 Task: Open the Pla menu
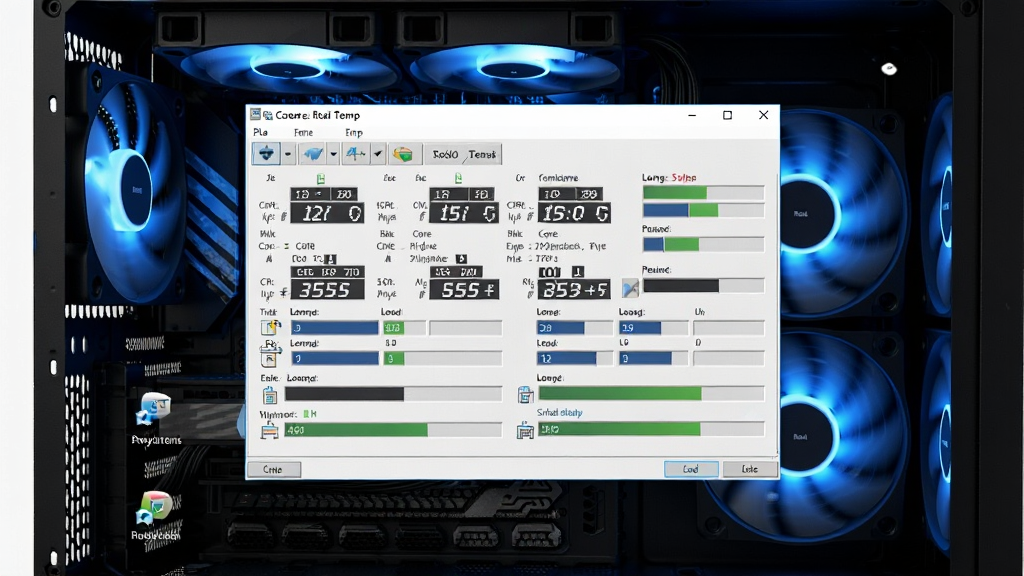click(260, 132)
